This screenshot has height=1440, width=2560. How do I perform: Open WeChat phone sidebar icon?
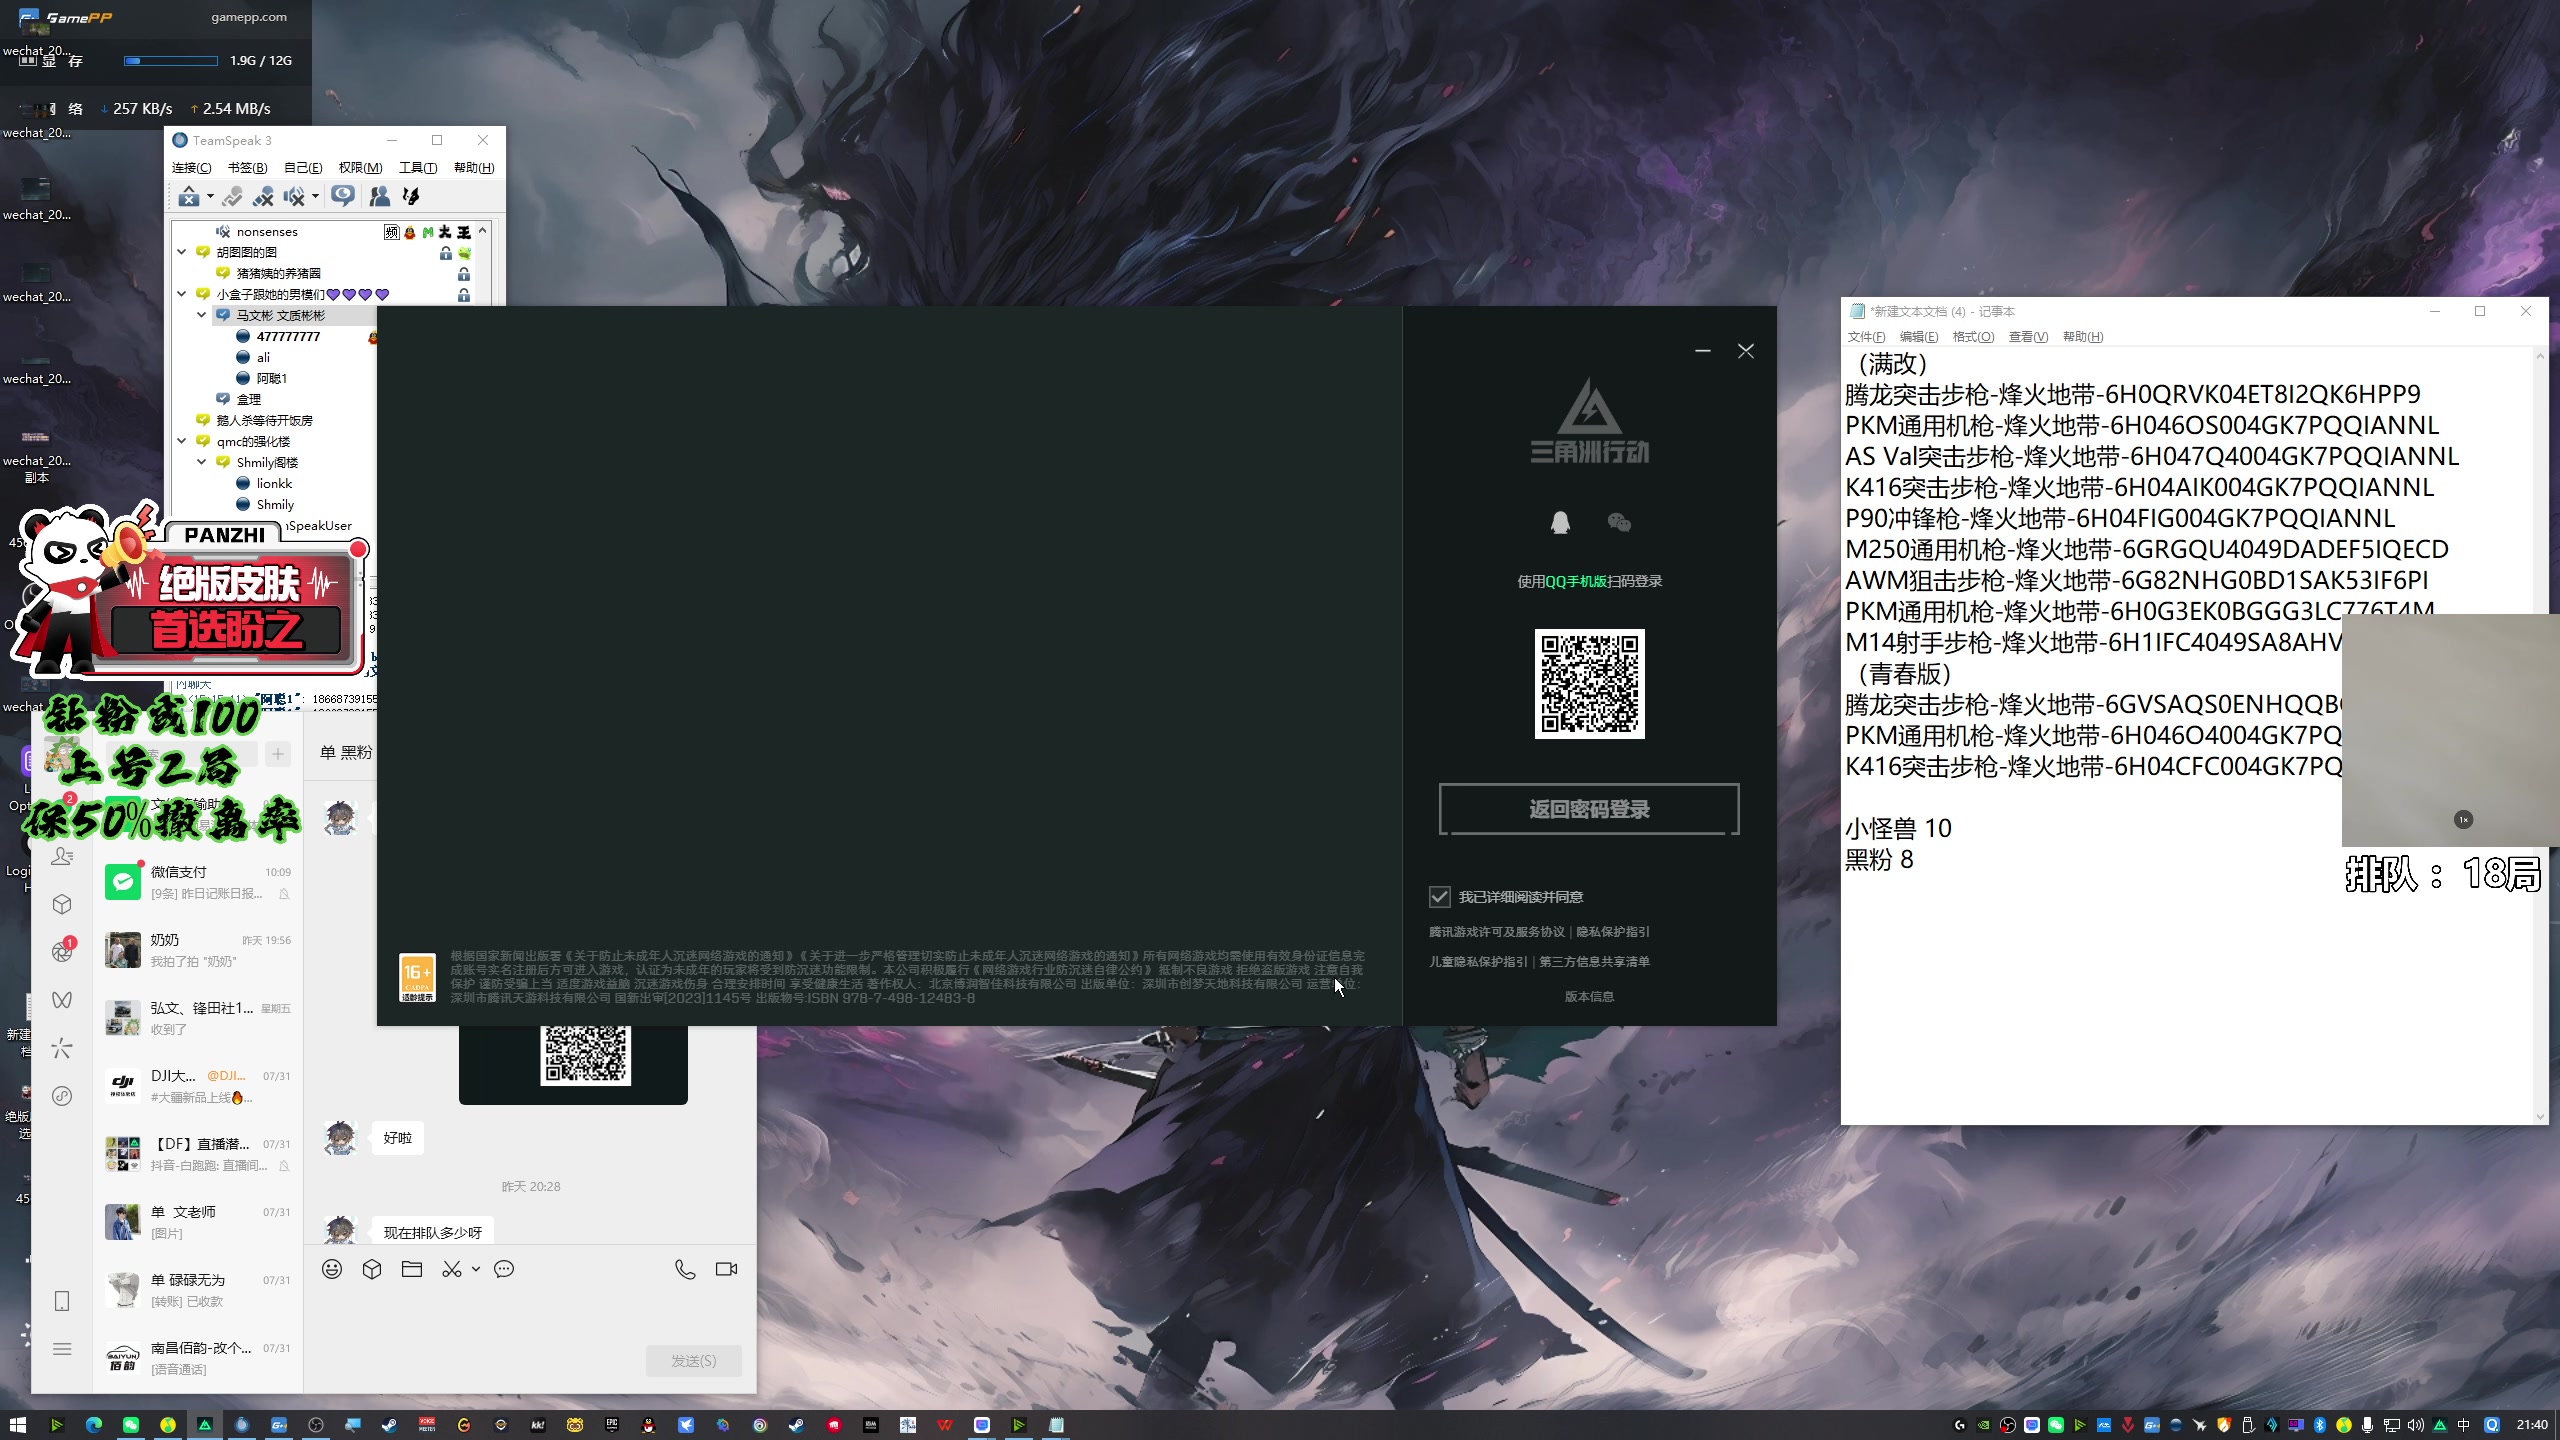(x=62, y=1301)
